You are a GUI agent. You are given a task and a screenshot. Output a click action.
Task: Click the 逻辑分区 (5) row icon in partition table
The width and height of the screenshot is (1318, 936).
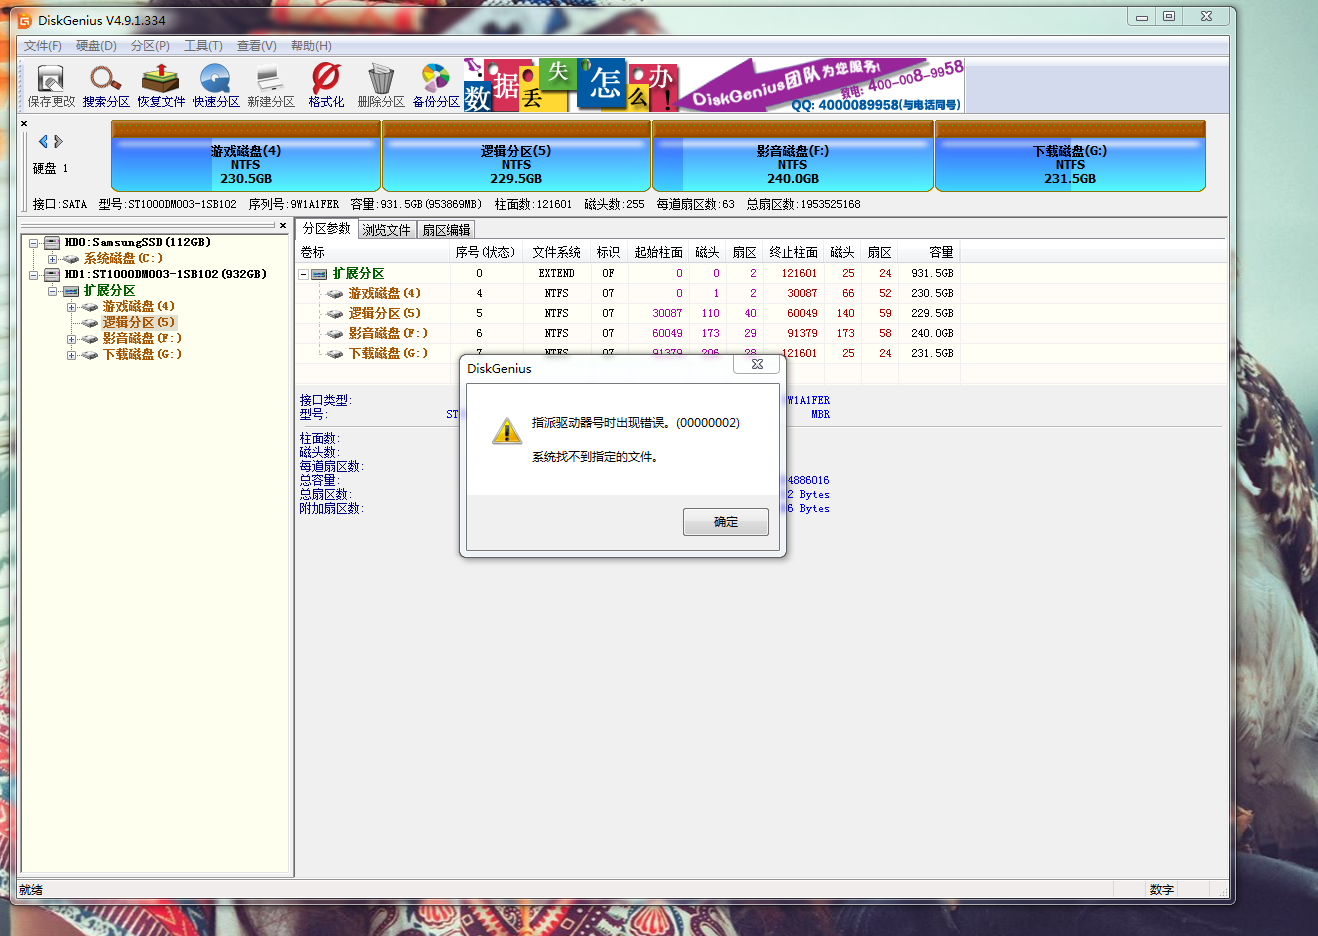[335, 314]
